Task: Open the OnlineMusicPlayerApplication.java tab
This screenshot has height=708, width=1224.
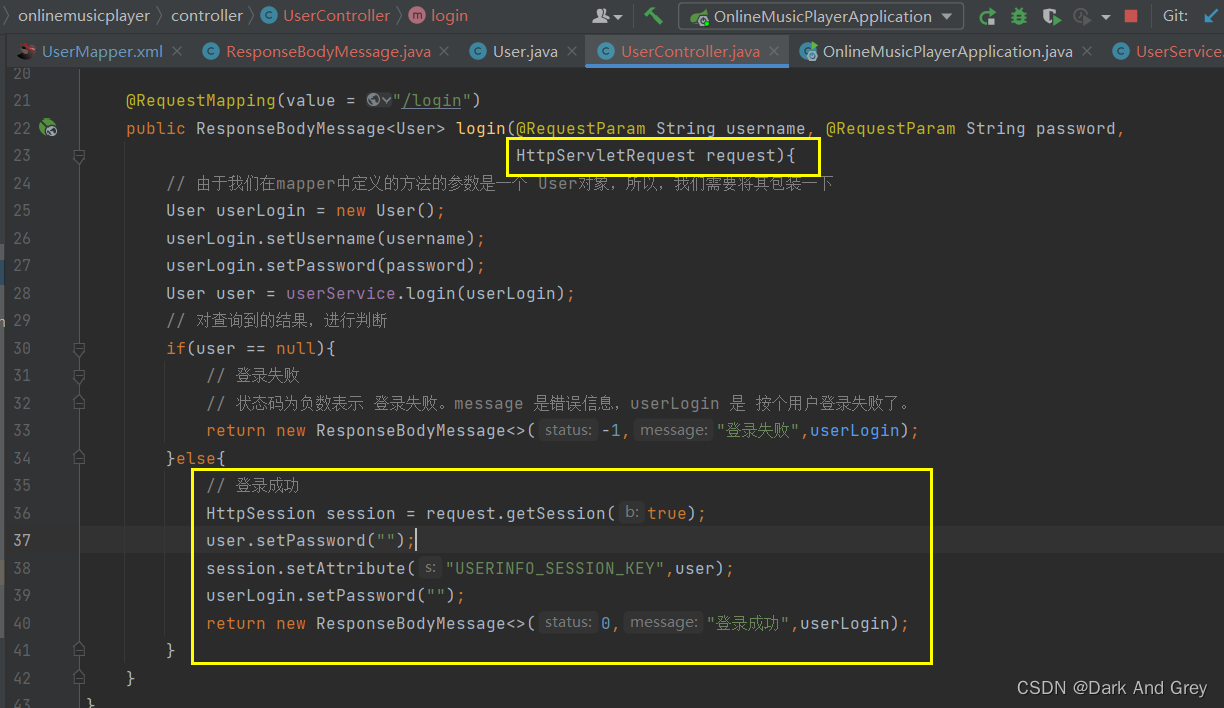Action: click(945, 51)
